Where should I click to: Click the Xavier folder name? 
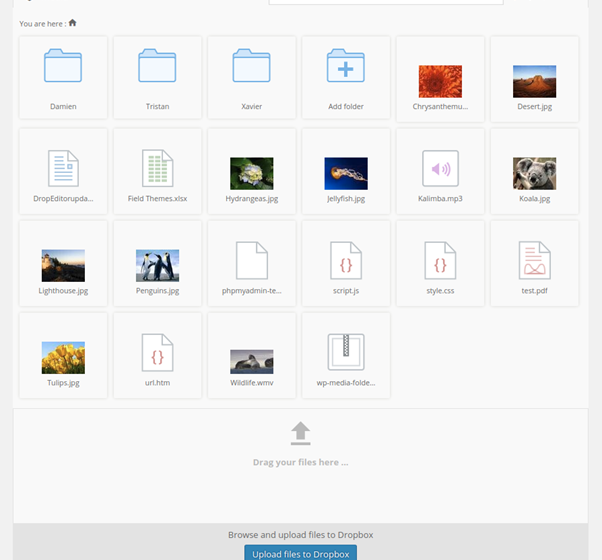(x=251, y=106)
